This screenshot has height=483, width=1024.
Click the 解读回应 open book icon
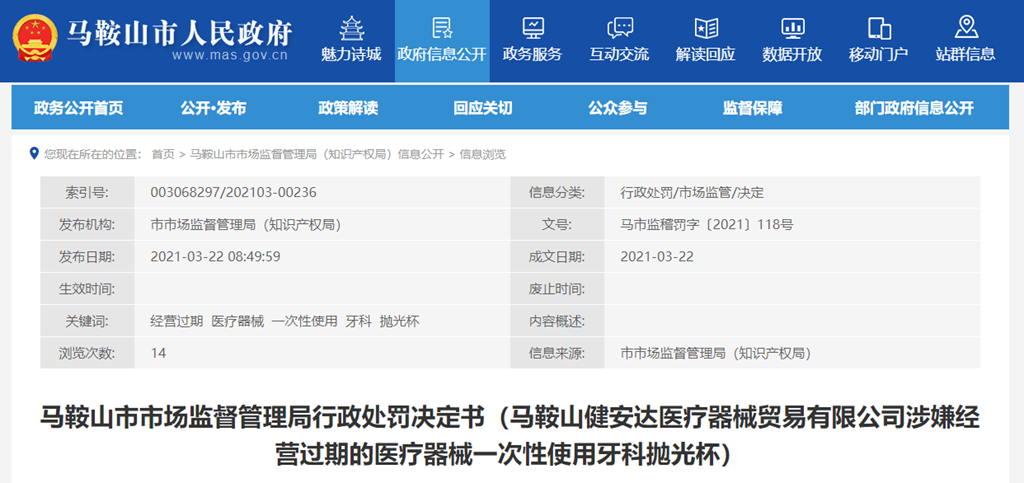705,27
